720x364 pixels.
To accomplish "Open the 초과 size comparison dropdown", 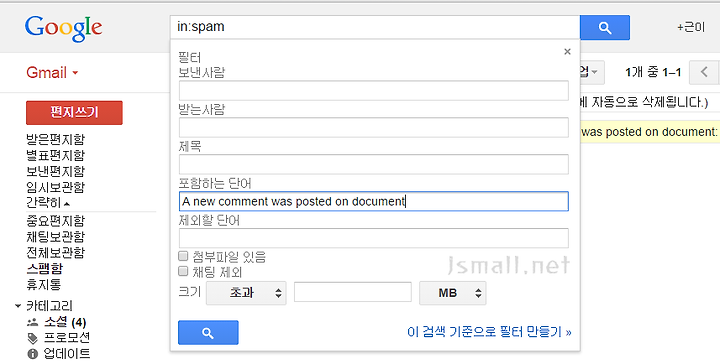I will [x=246, y=293].
